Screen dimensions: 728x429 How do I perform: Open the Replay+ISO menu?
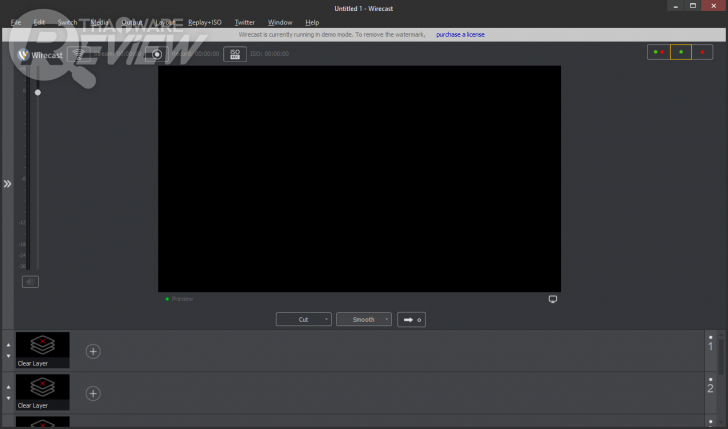205,22
